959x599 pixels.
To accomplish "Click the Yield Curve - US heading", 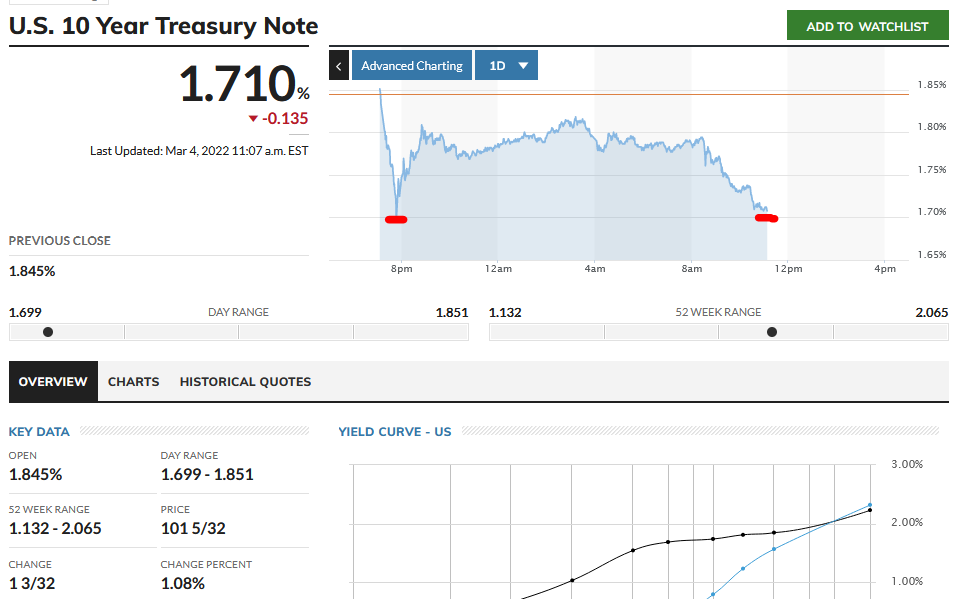I will 395,432.
